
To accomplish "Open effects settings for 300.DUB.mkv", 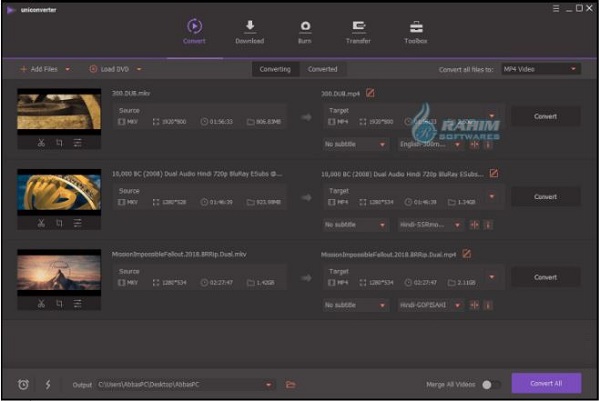I will [x=78, y=143].
